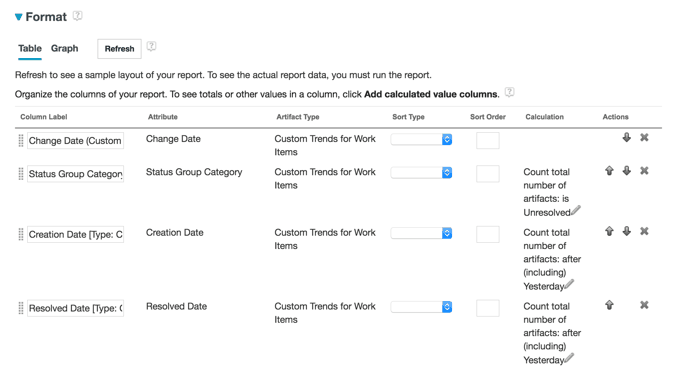
Task: Click the Artifact Type column header
Action: pyautogui.click(x=298, y=117)
